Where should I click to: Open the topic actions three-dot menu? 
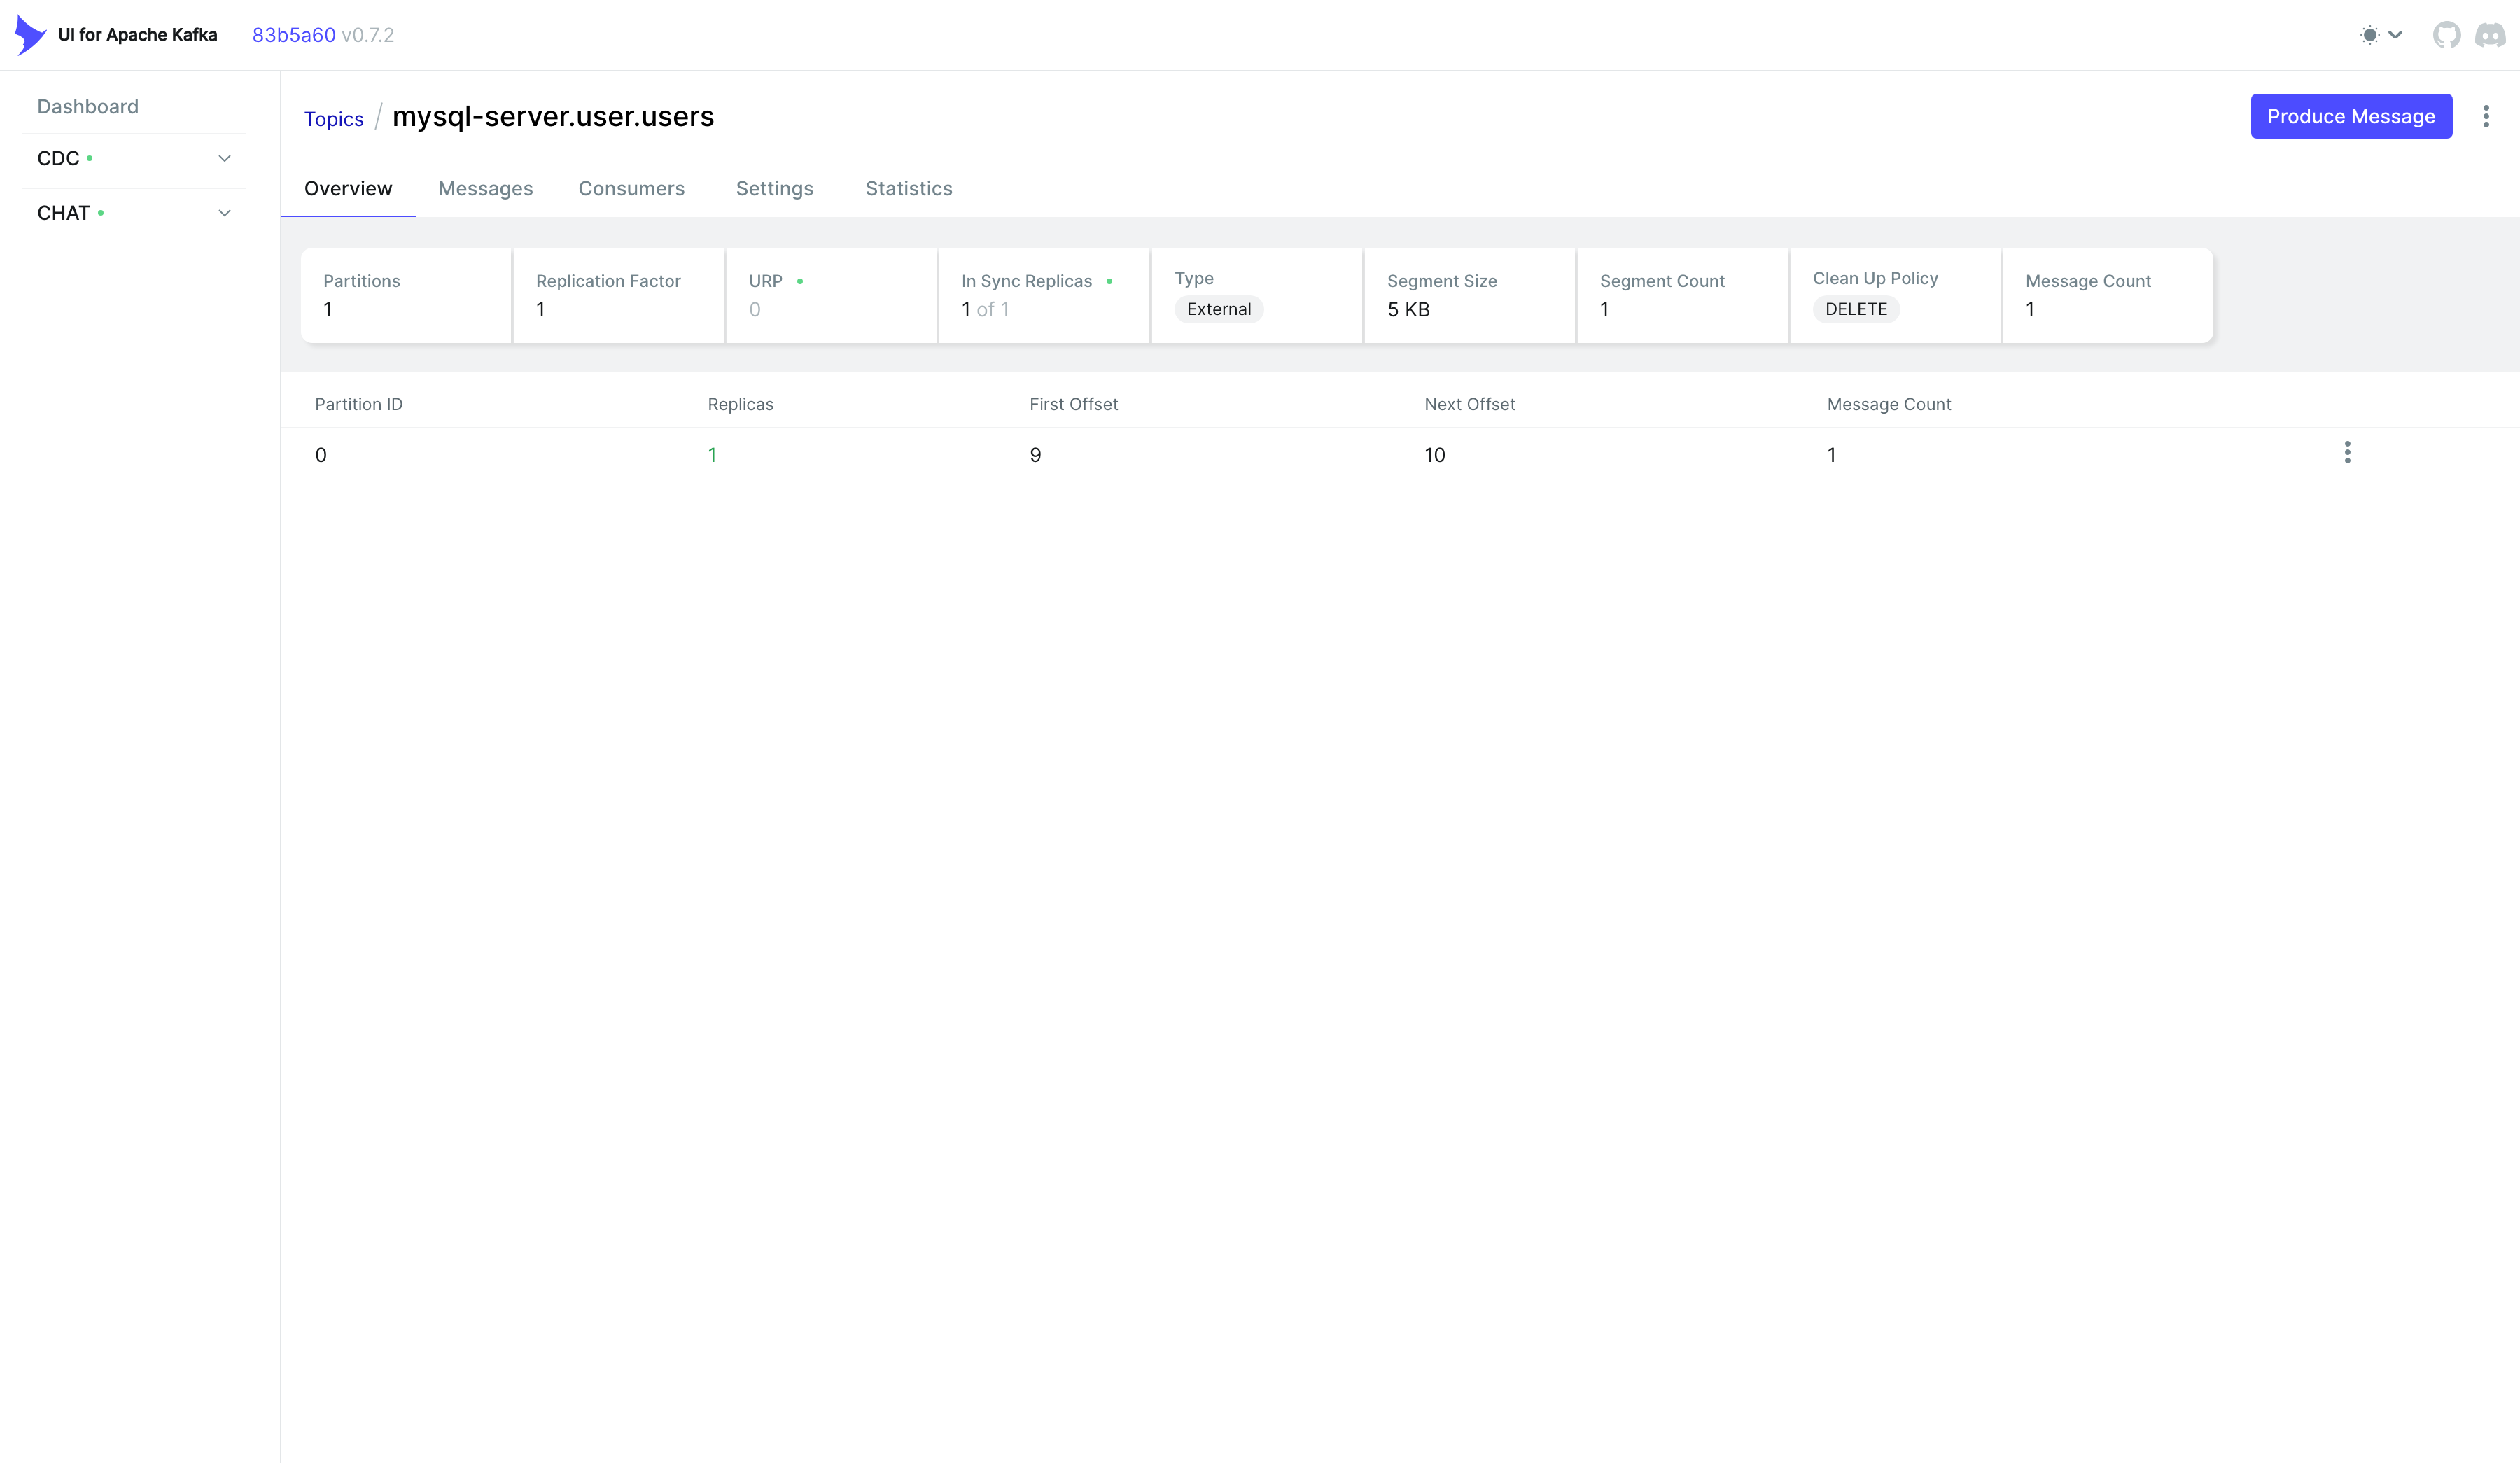click(2486, 117)
